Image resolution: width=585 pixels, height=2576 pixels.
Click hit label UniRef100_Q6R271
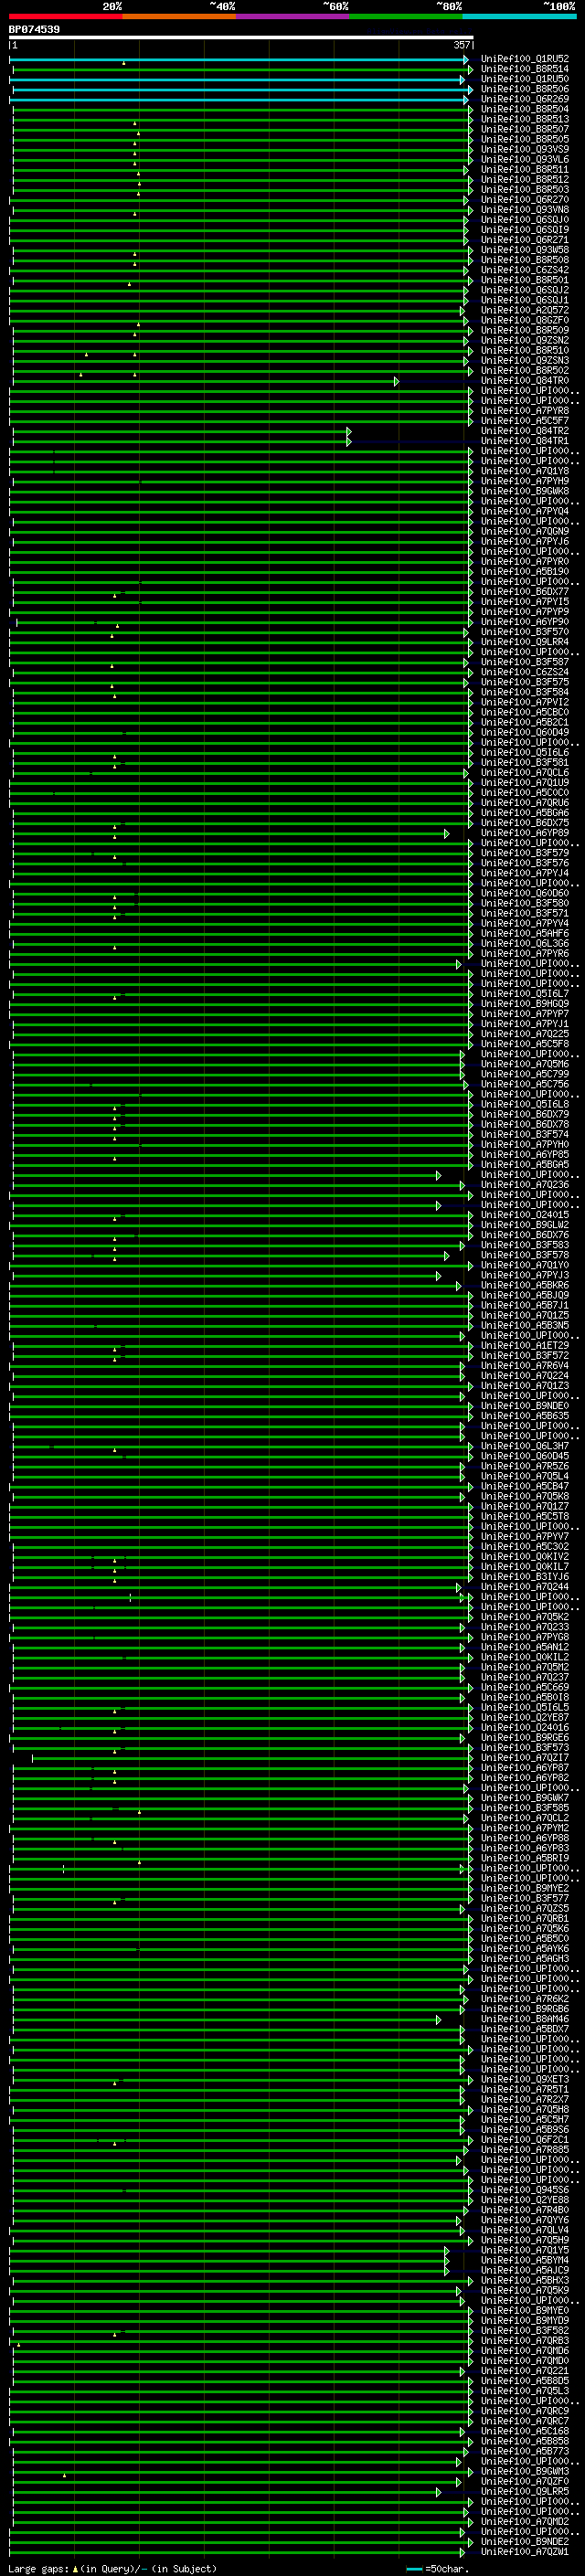click(x=525, y=240)
